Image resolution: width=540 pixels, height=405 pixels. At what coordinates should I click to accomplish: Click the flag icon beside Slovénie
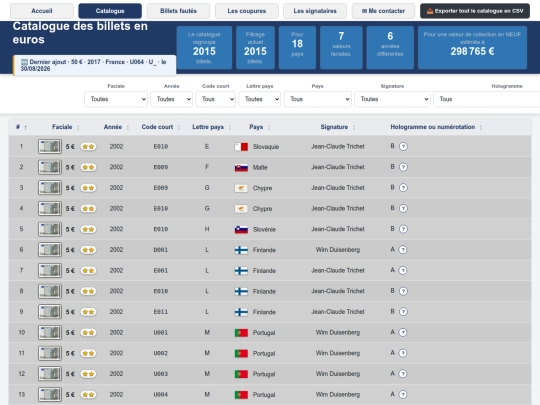coord(241,229)
